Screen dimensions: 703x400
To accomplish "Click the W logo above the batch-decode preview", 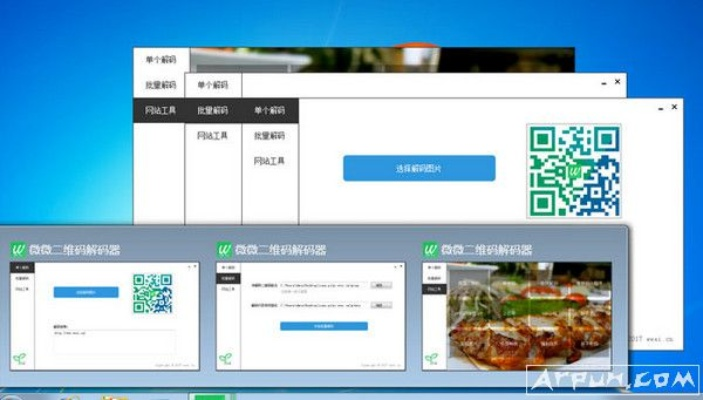I will click(224, 250).
